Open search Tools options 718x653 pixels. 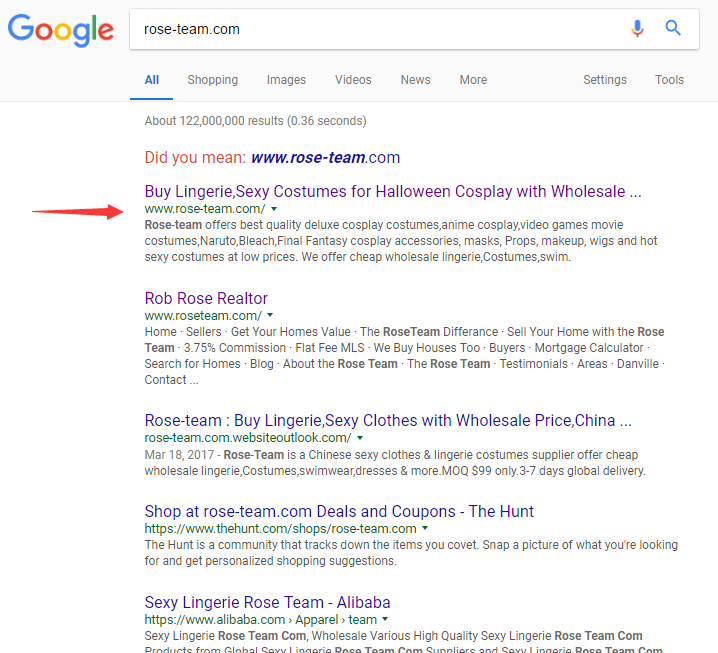tap(669, 80)
